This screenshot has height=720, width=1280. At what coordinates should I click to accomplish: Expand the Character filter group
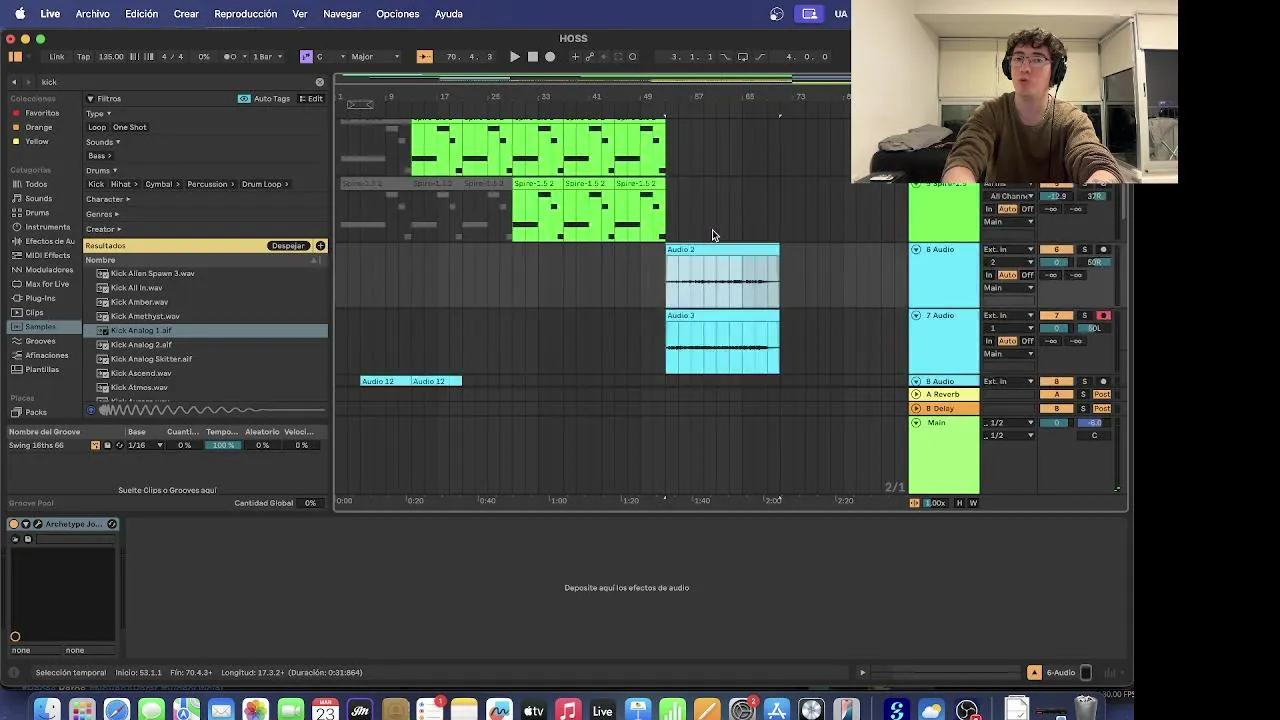pos(108,199)
